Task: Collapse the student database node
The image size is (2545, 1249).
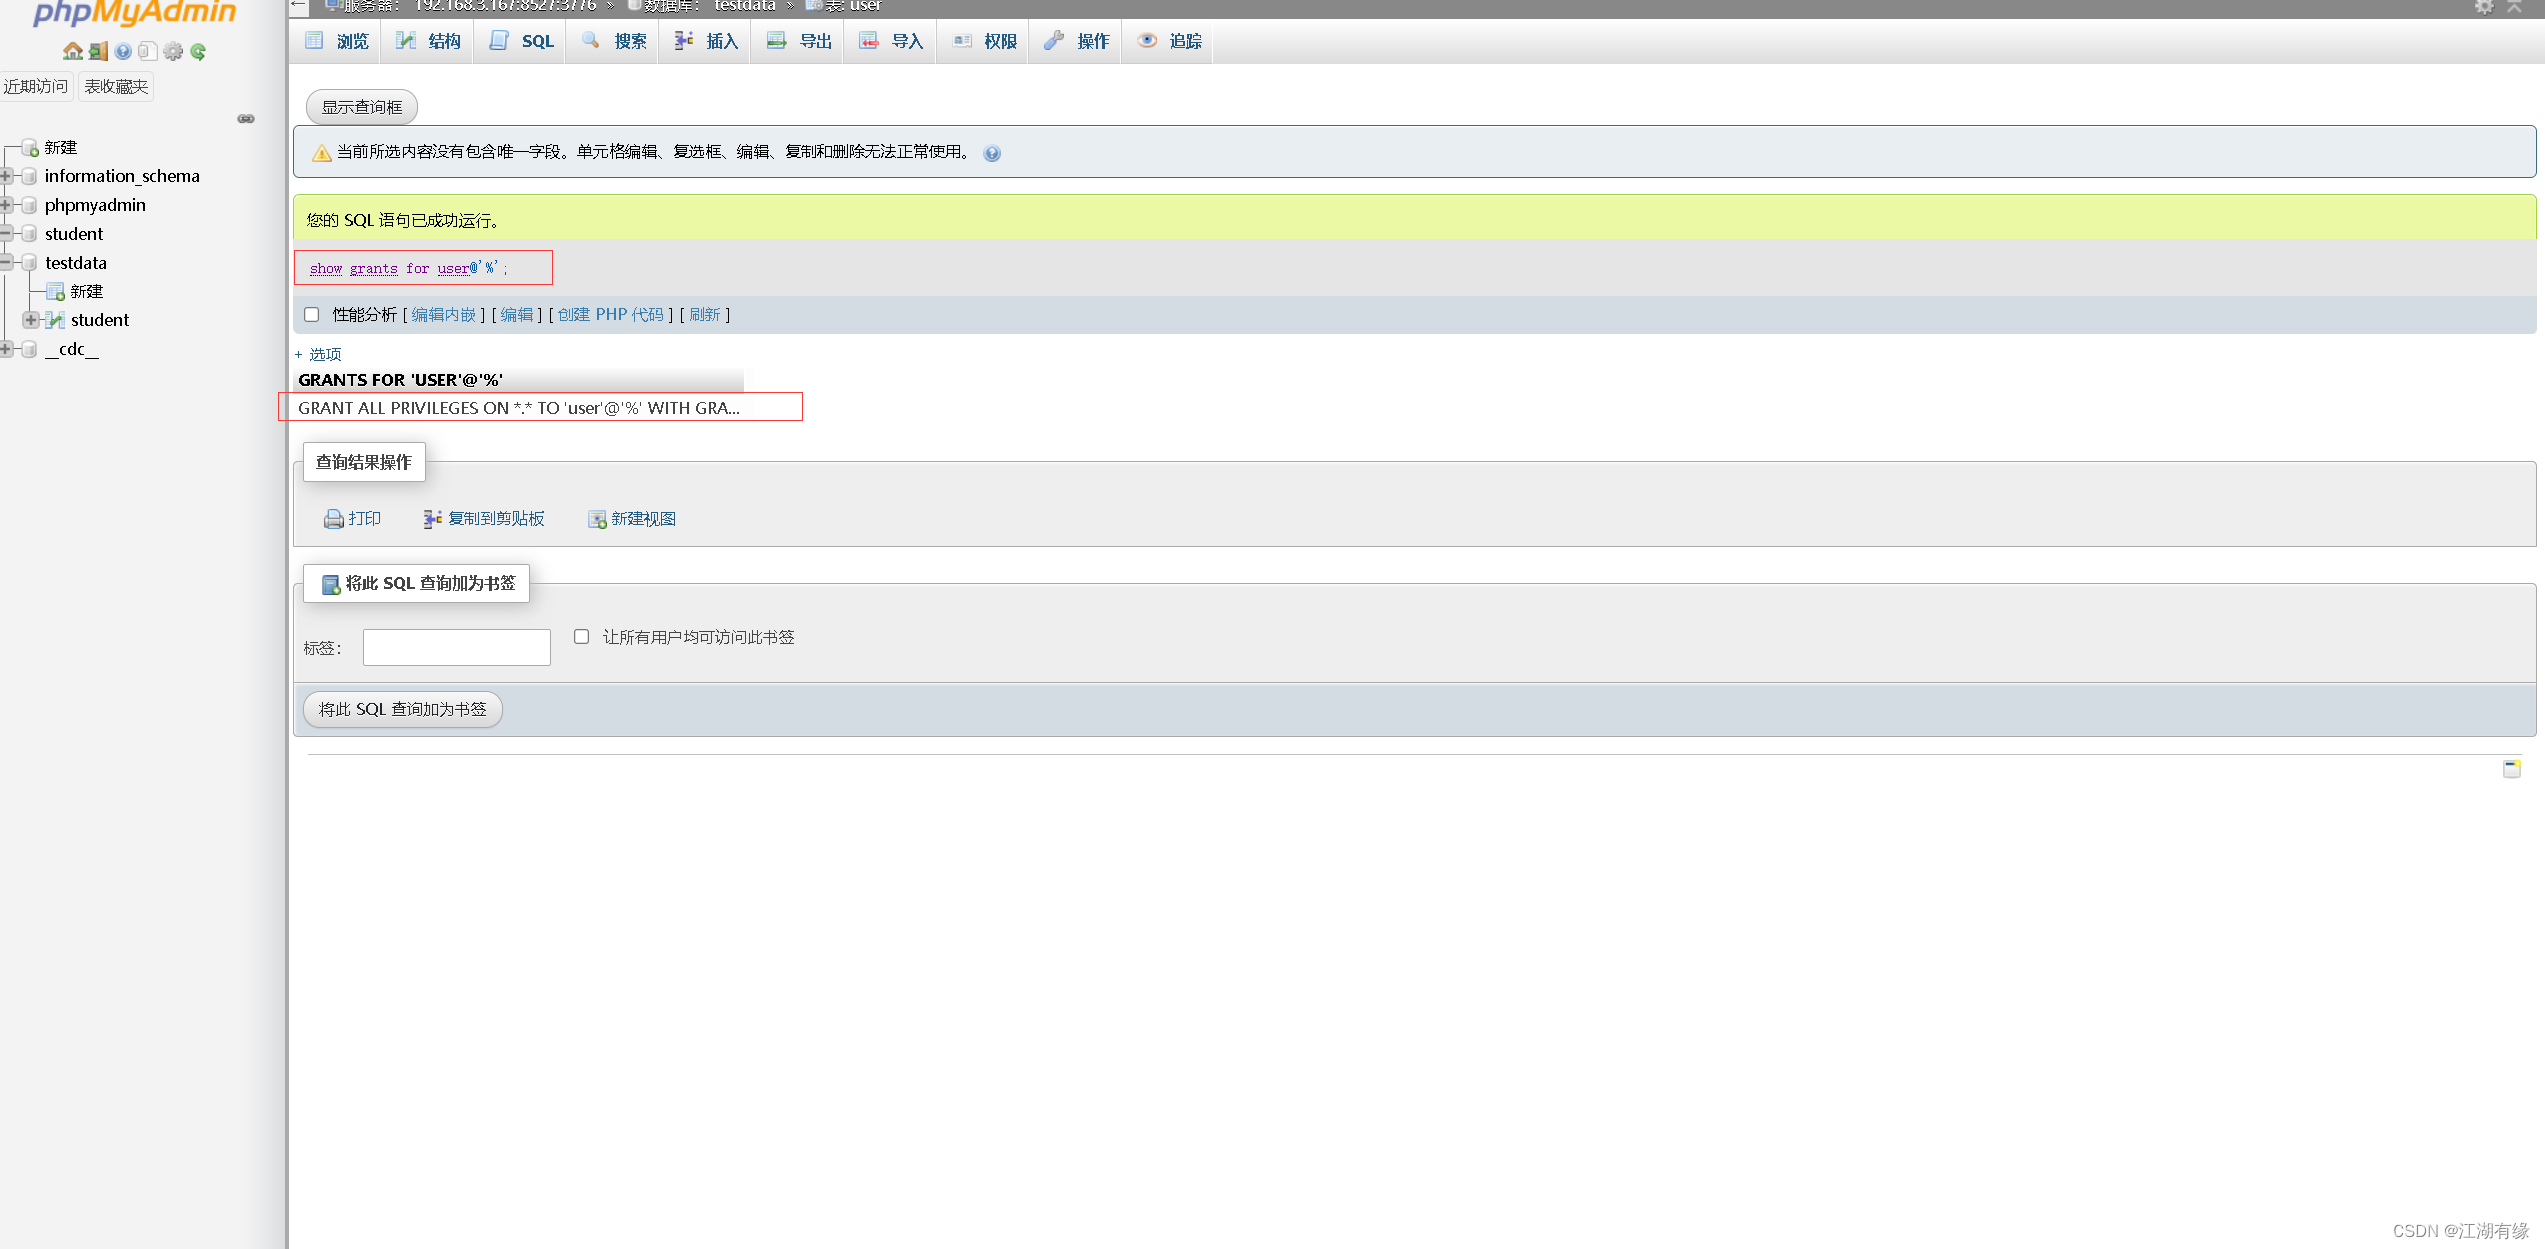Action: pos(6,234)
